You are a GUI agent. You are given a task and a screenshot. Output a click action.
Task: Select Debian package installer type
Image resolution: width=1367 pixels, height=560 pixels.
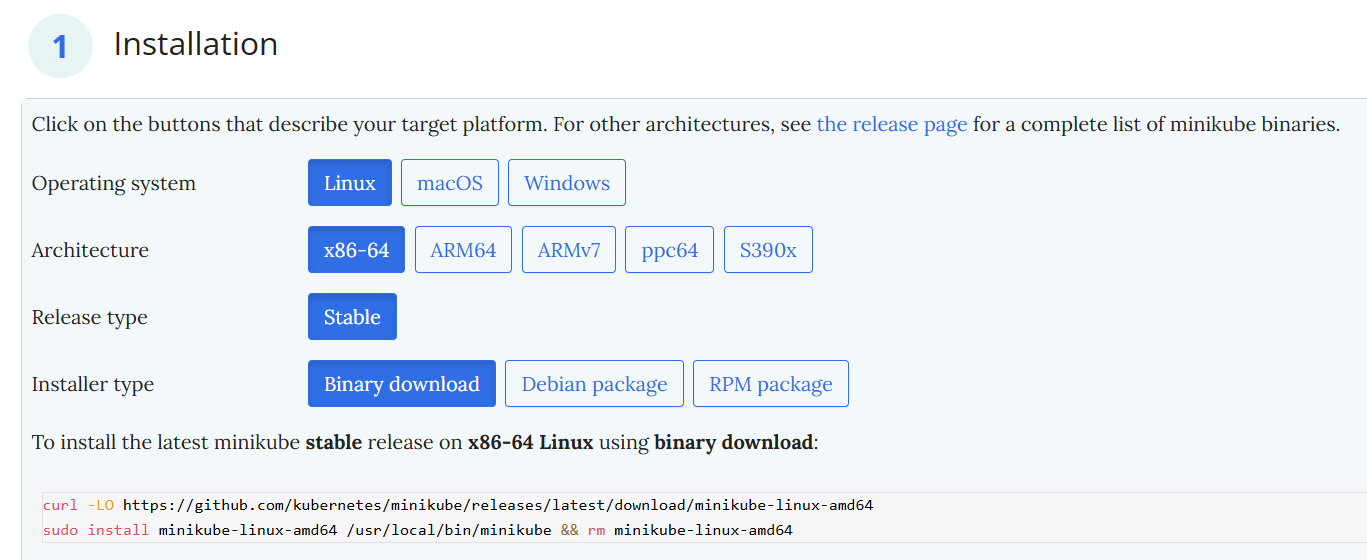click(594, 384)
